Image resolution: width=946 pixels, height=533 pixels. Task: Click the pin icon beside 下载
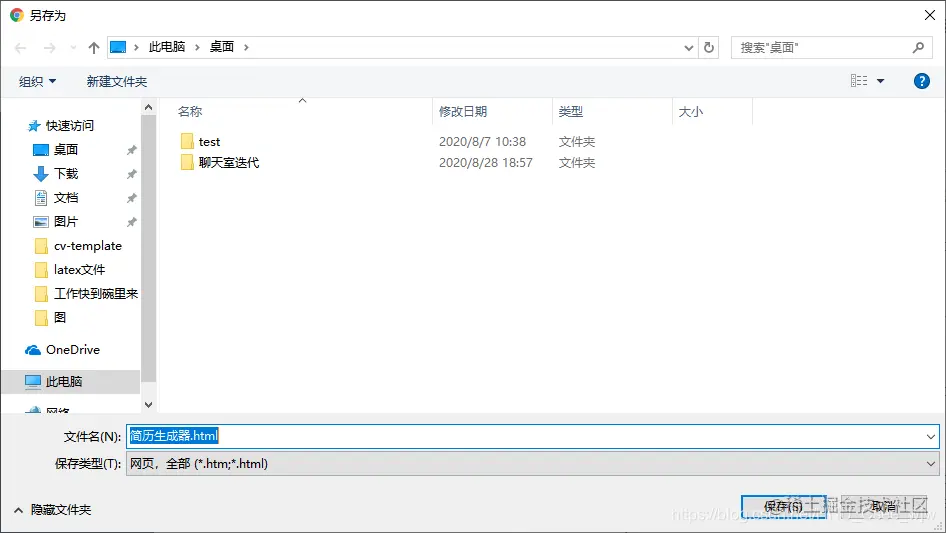point(131,174)
